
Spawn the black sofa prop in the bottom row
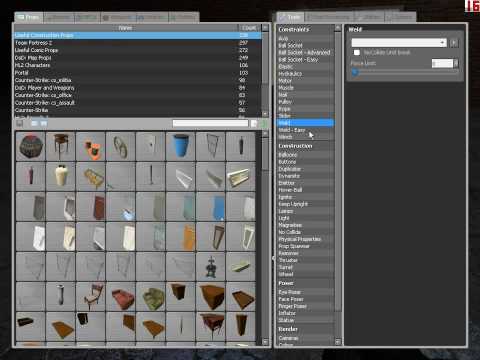[31, 326]
